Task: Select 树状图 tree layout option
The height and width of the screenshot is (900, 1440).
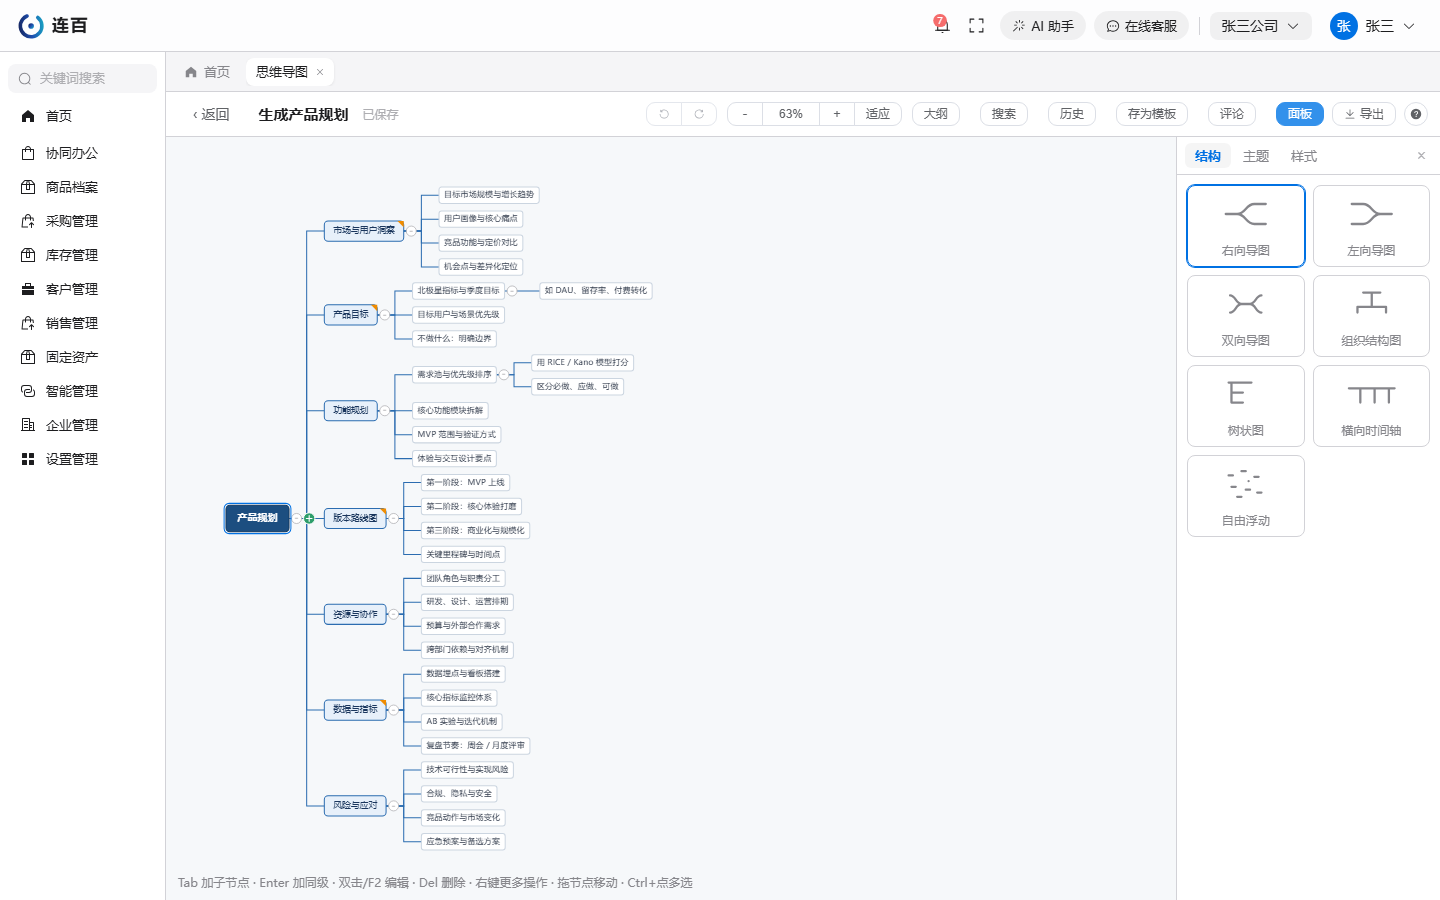Action: click(1246, 406)
